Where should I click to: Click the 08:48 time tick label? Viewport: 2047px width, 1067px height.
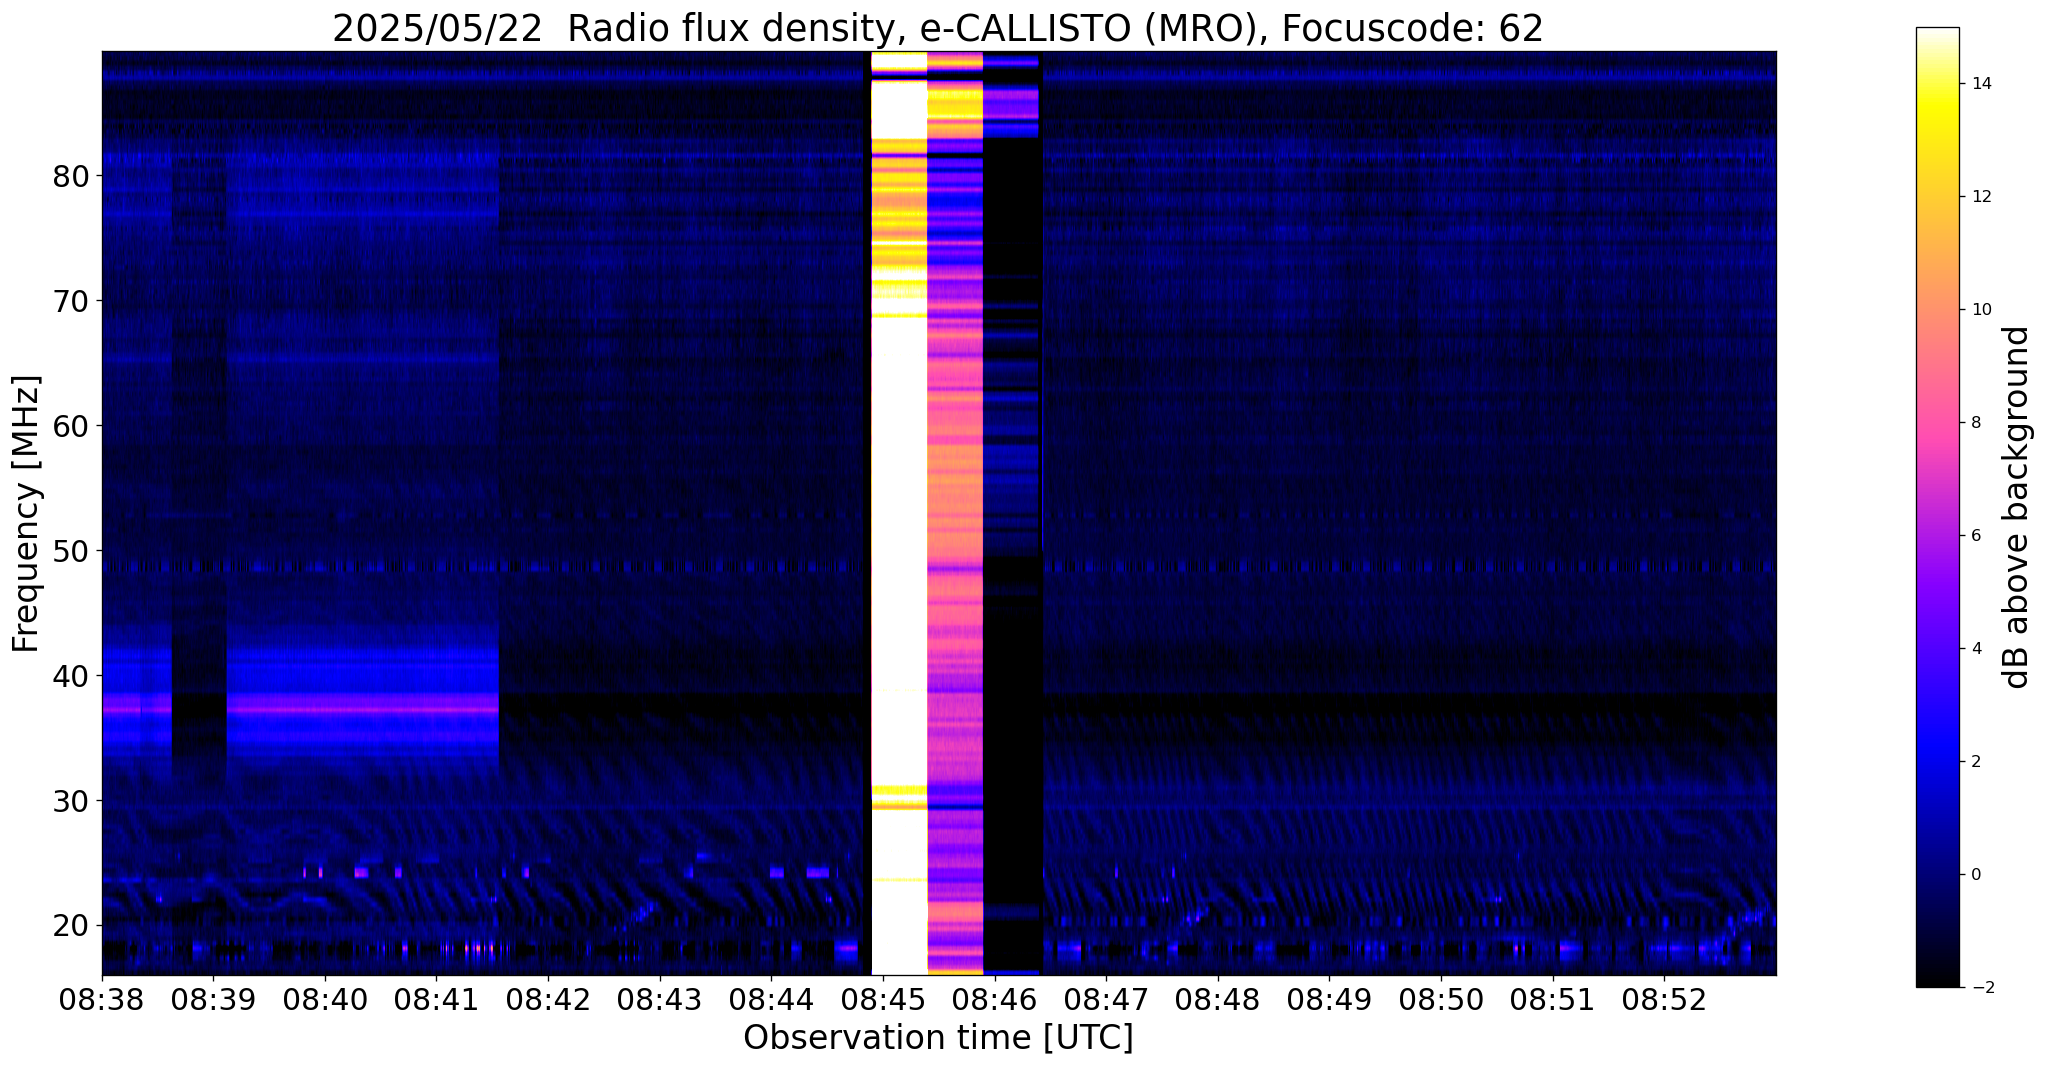click(x=1217, y=1000)
